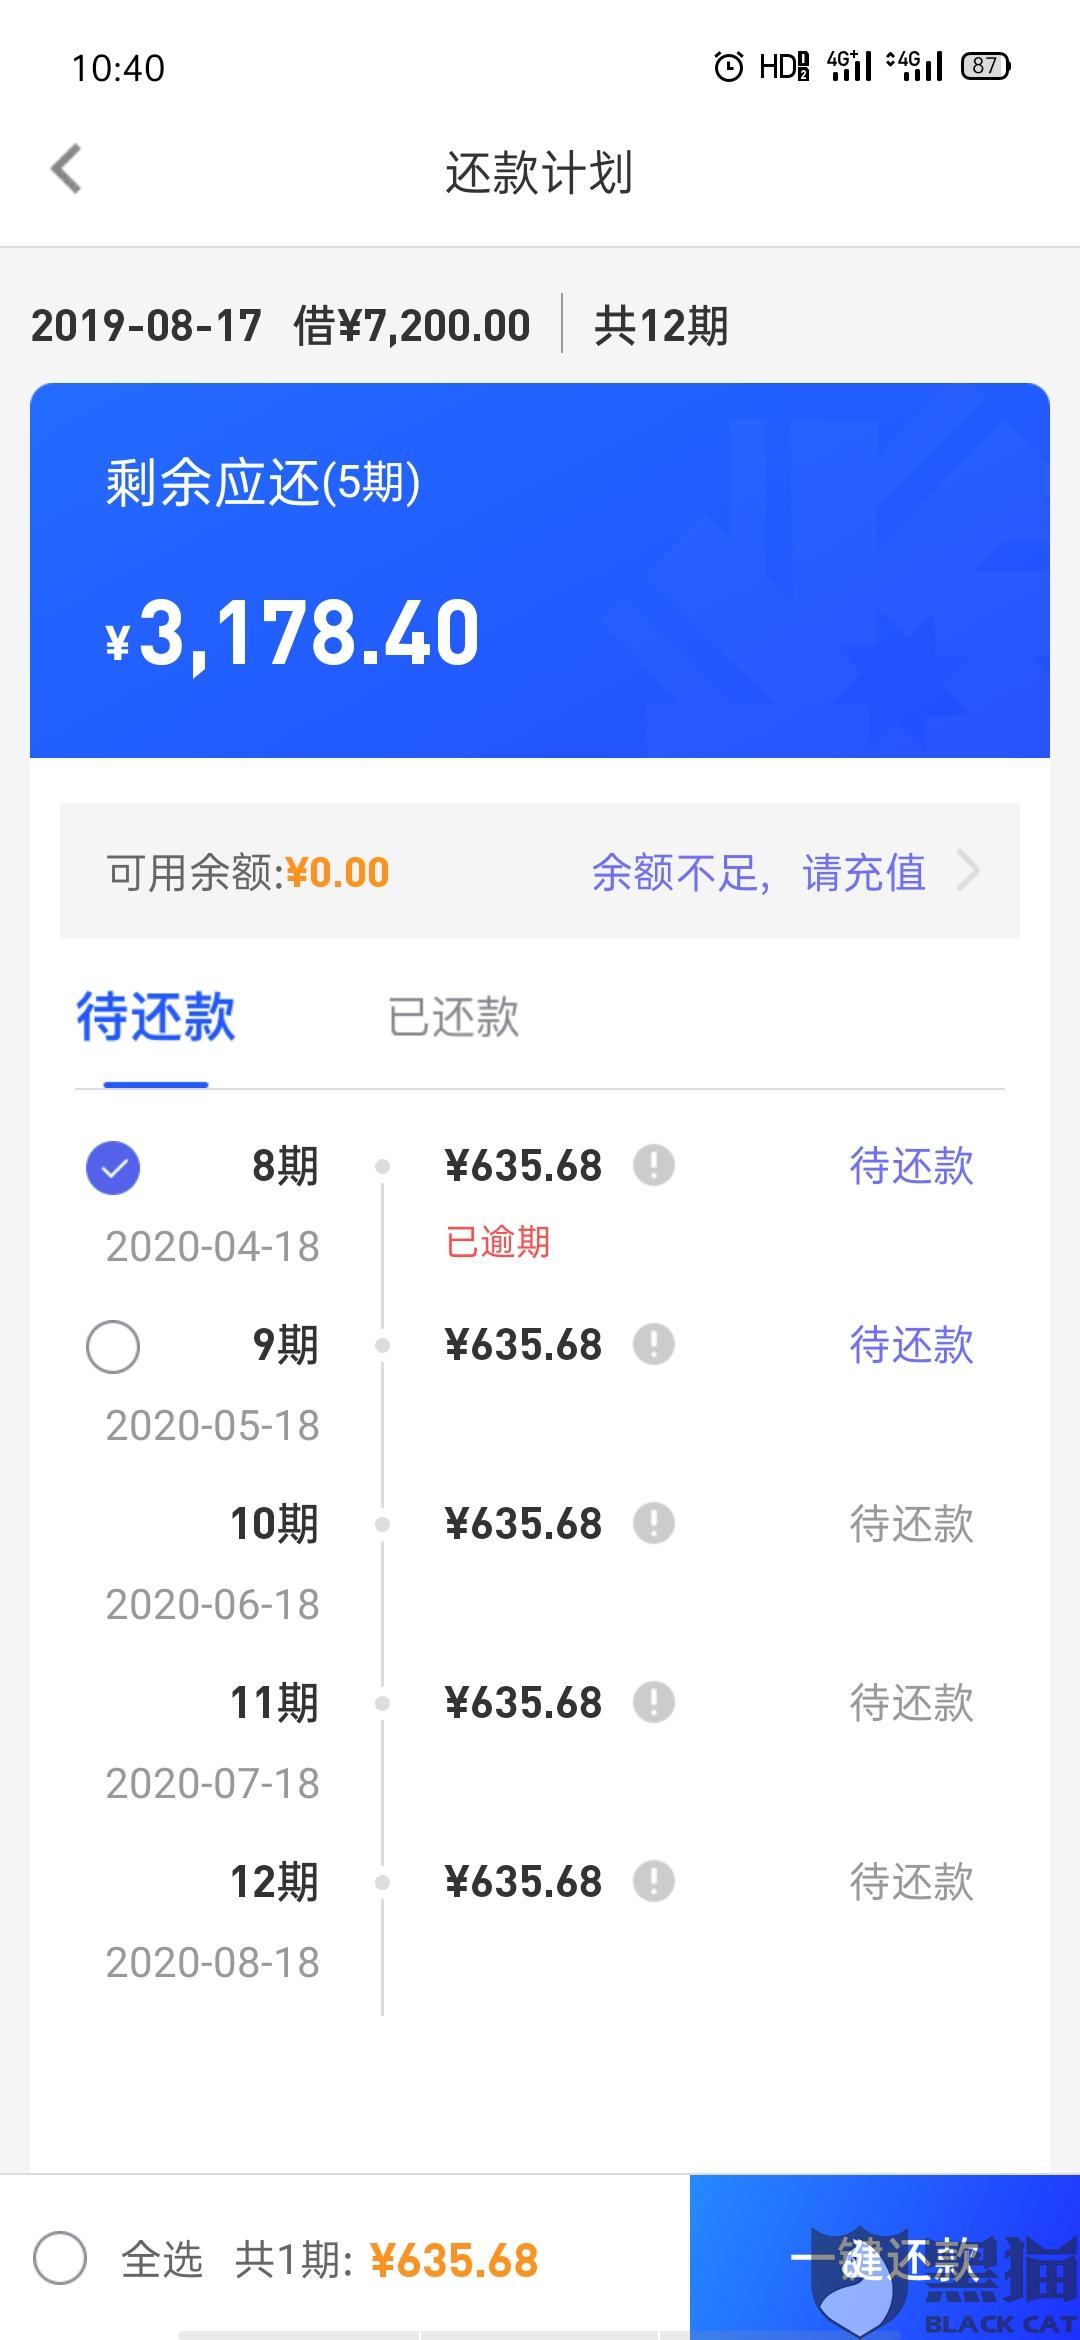The image size is (1080, 2340).
Task: Select the period 9 checkbox
Action: (113, 1346)
